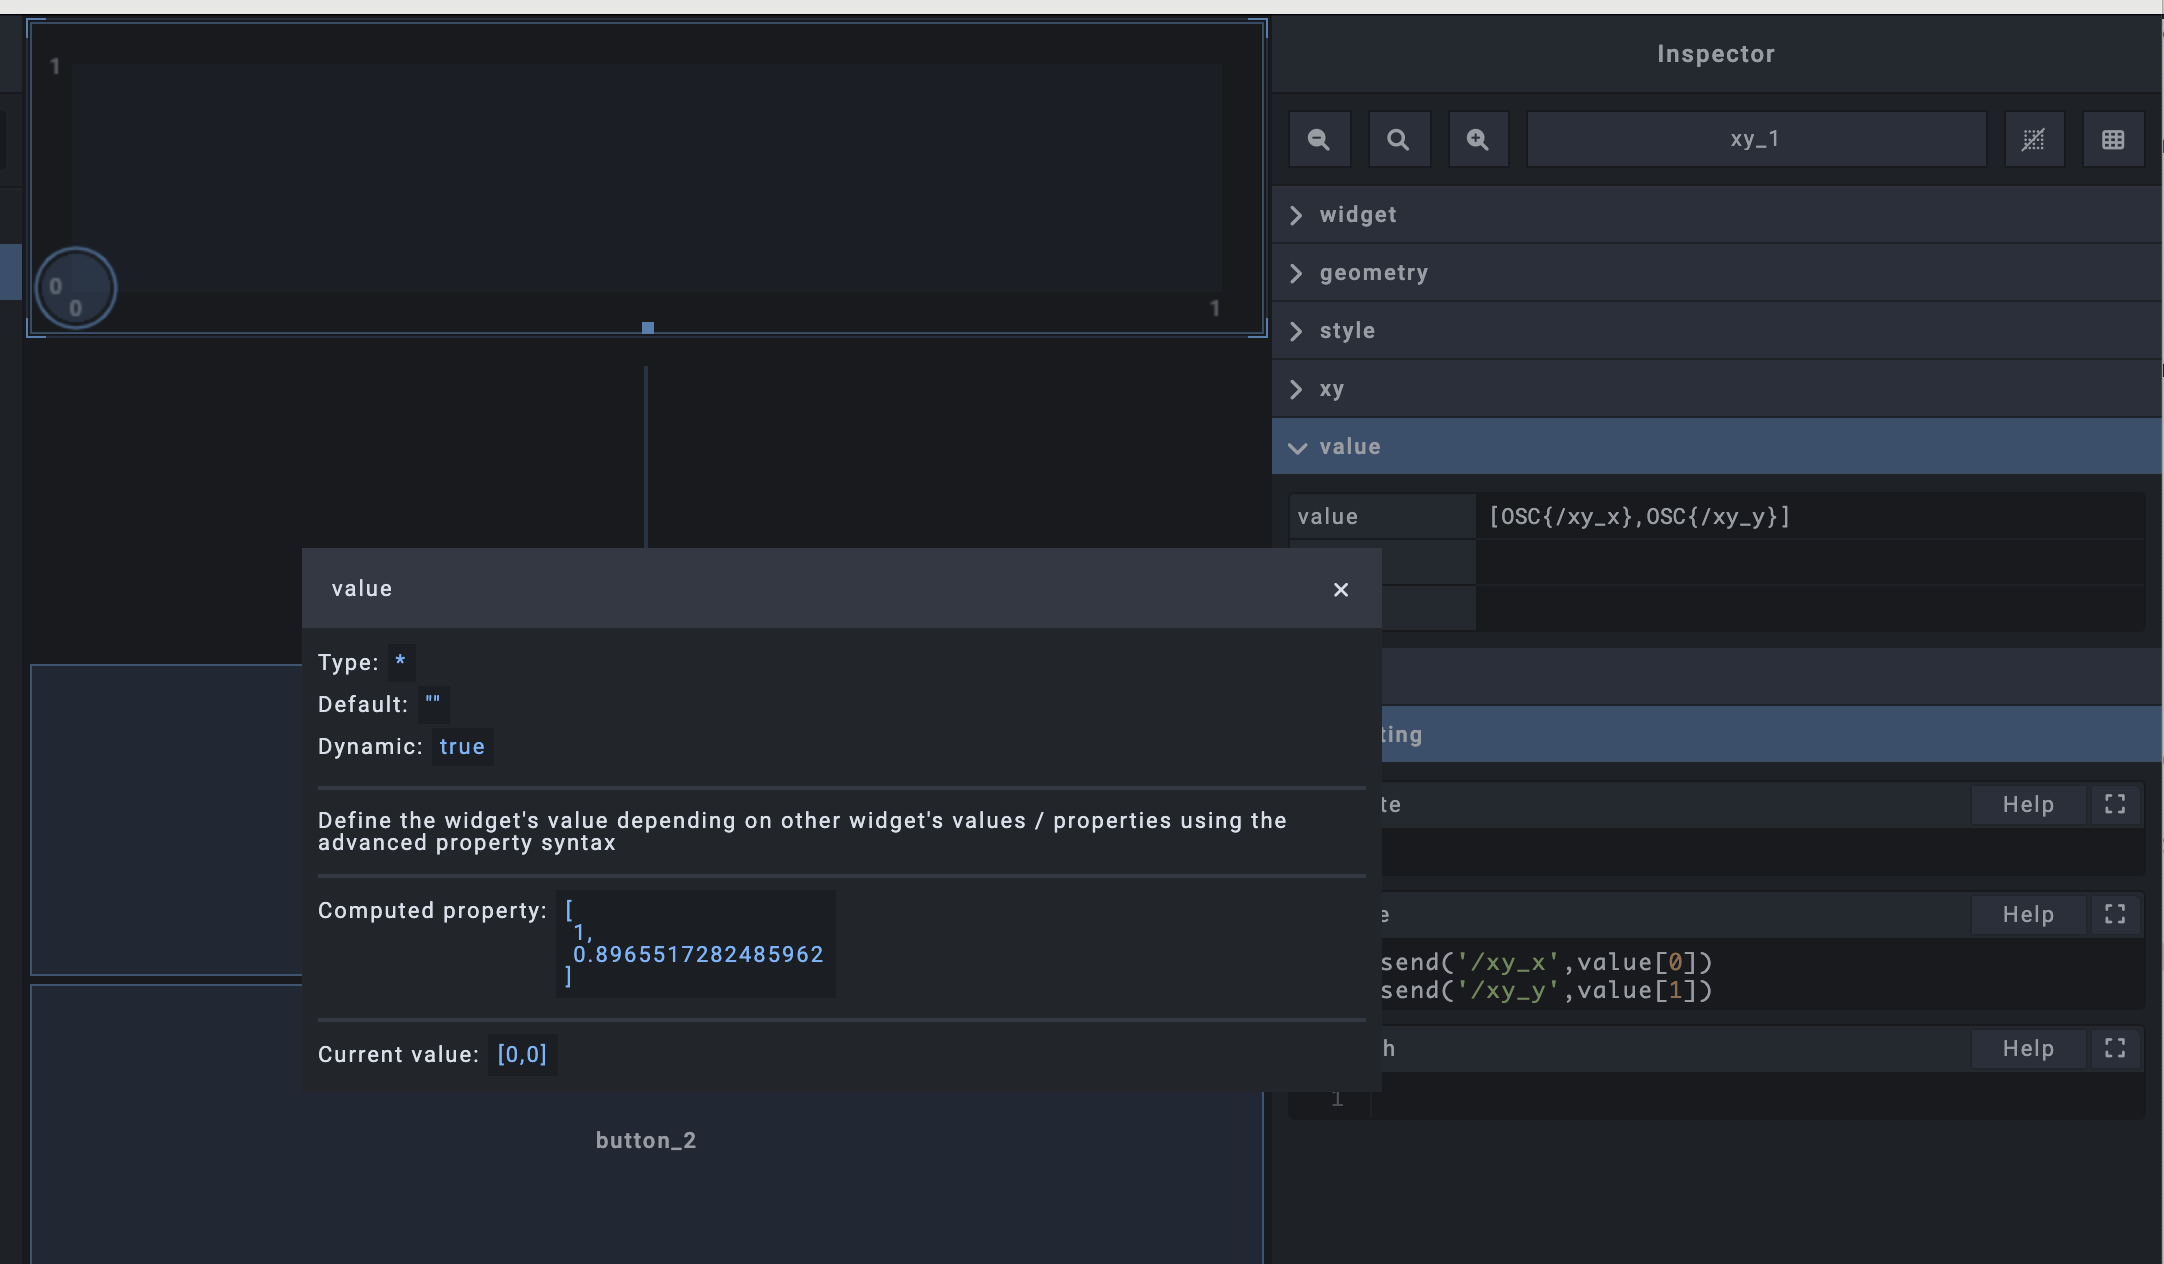Expand the onValue editor fullscreen icon
Image resolution: width=2164 pixels, height=1264 pixels.
2114,915
